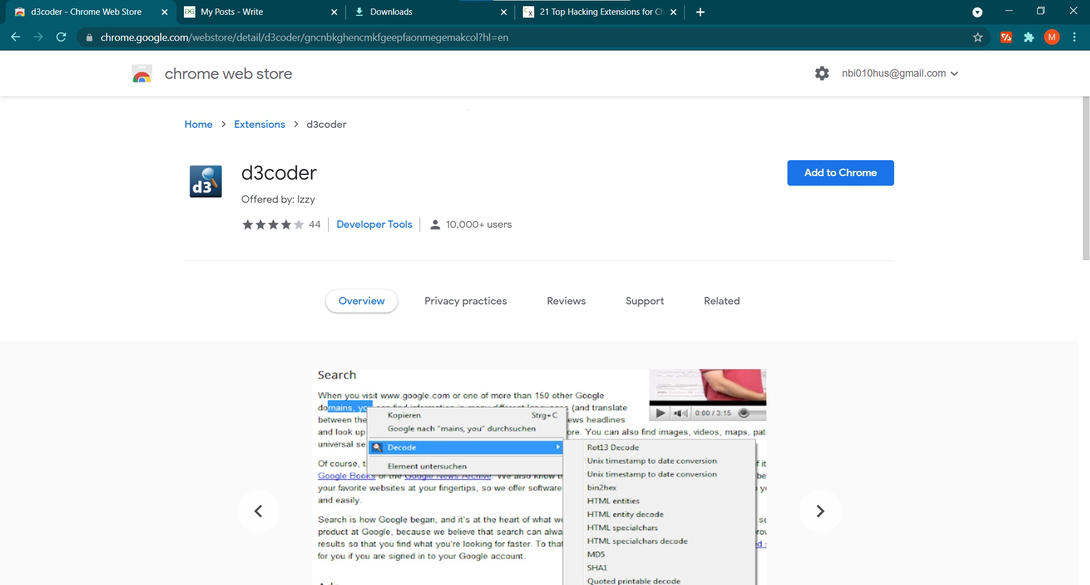Click the Decode entry in screenshot menu
The height and width of the screenshot is (585, 1090).
(466, 447)
